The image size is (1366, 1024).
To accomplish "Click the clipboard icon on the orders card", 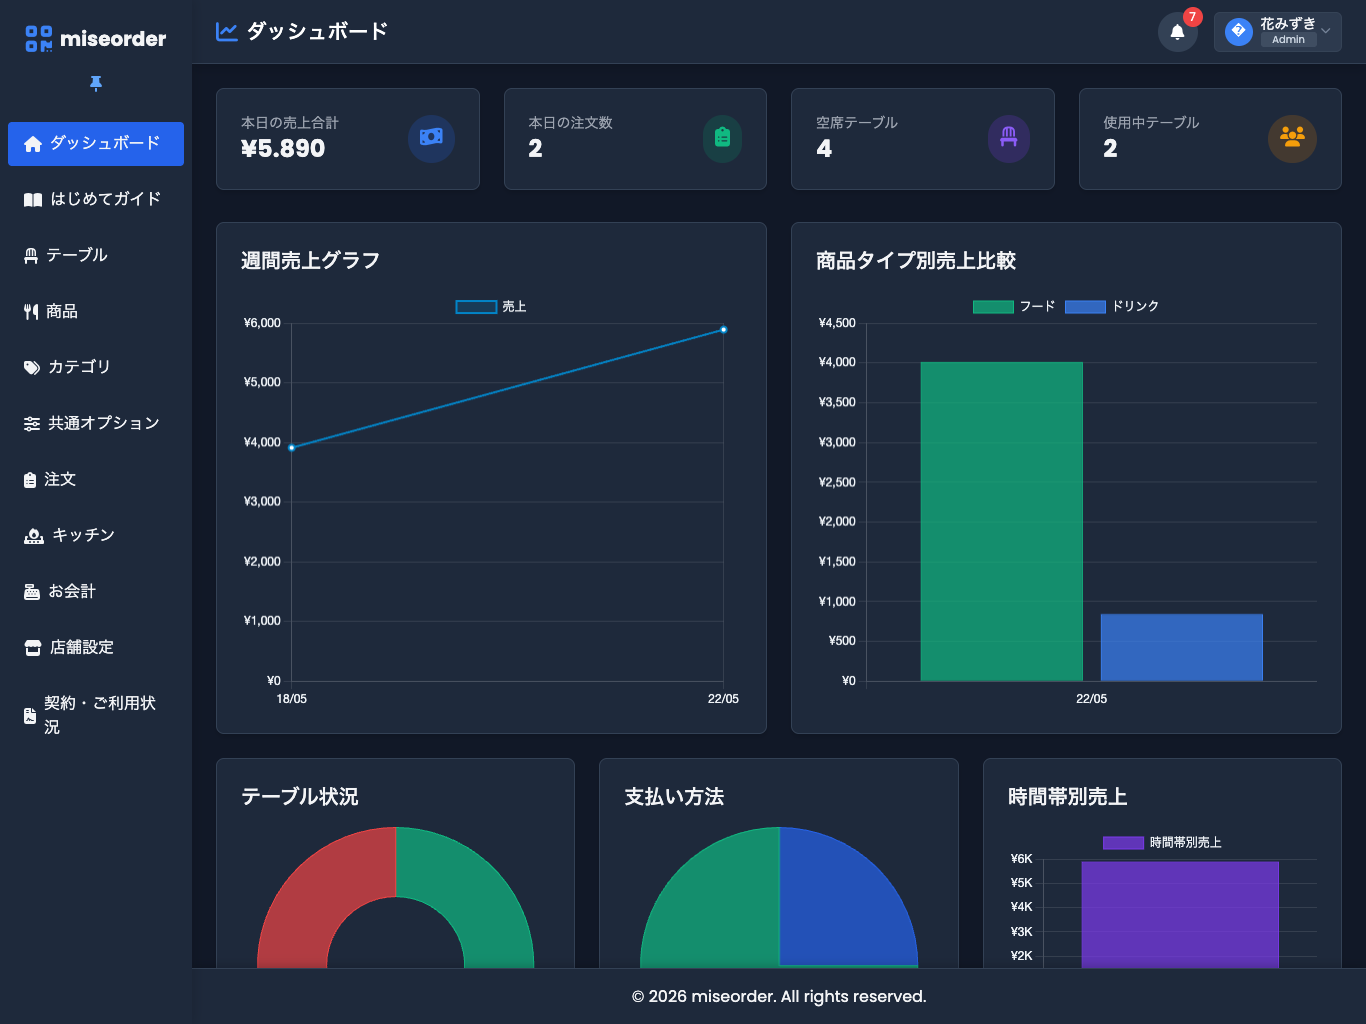I will (722, 138).
